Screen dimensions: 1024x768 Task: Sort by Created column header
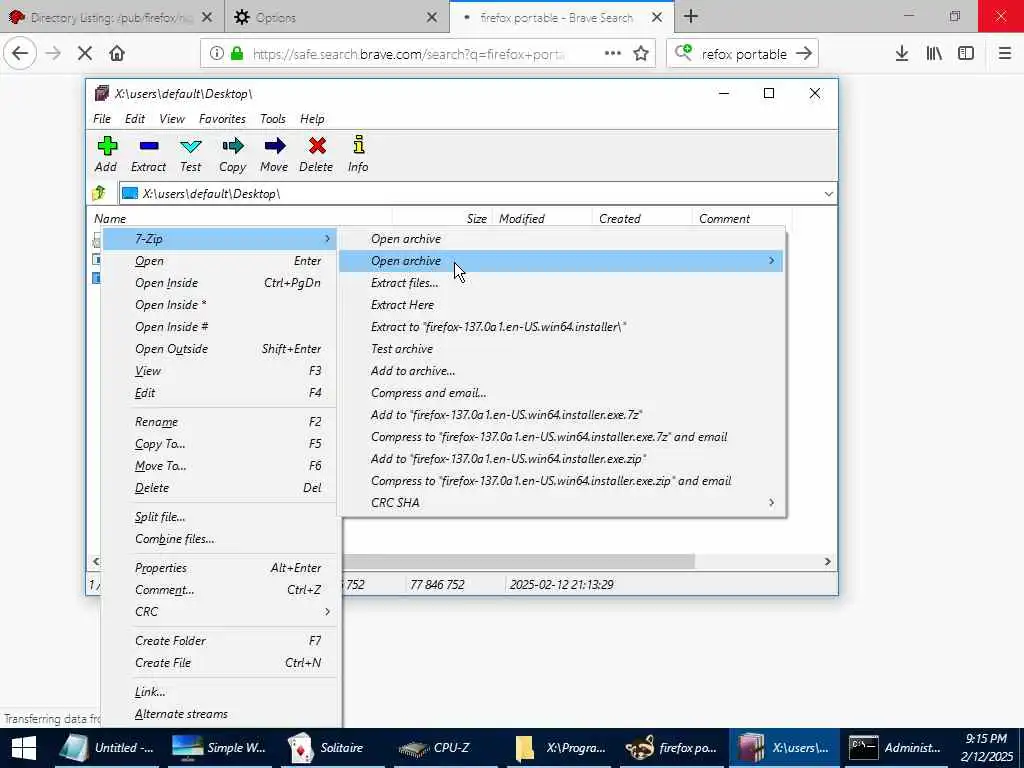tap(641, 219)
